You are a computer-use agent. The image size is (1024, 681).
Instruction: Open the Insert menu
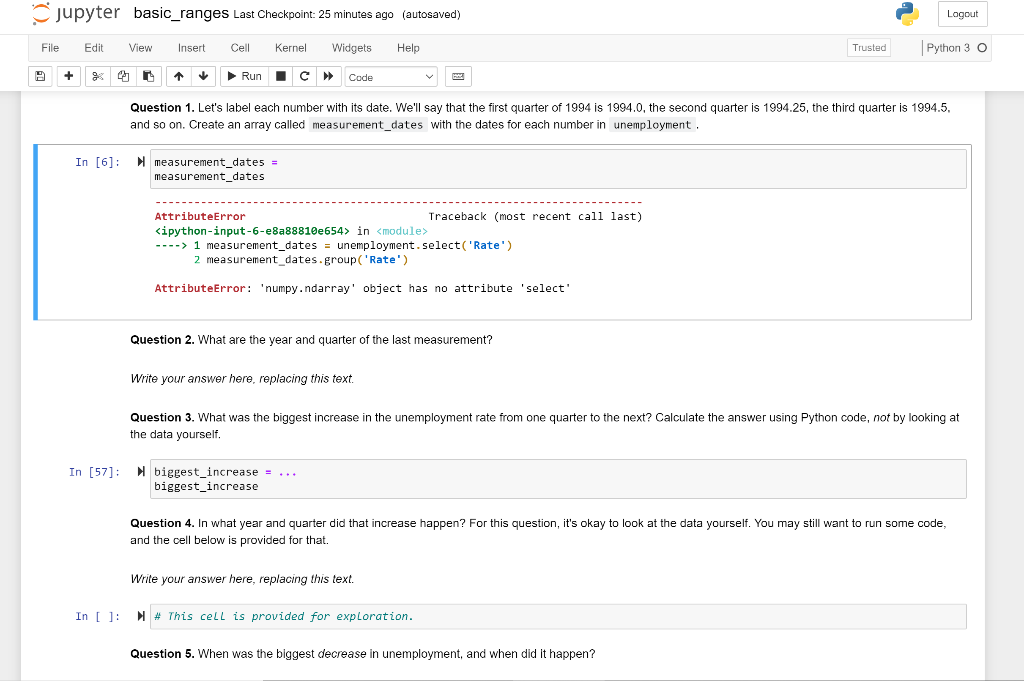pyautogui.click(x=191, y=47)
